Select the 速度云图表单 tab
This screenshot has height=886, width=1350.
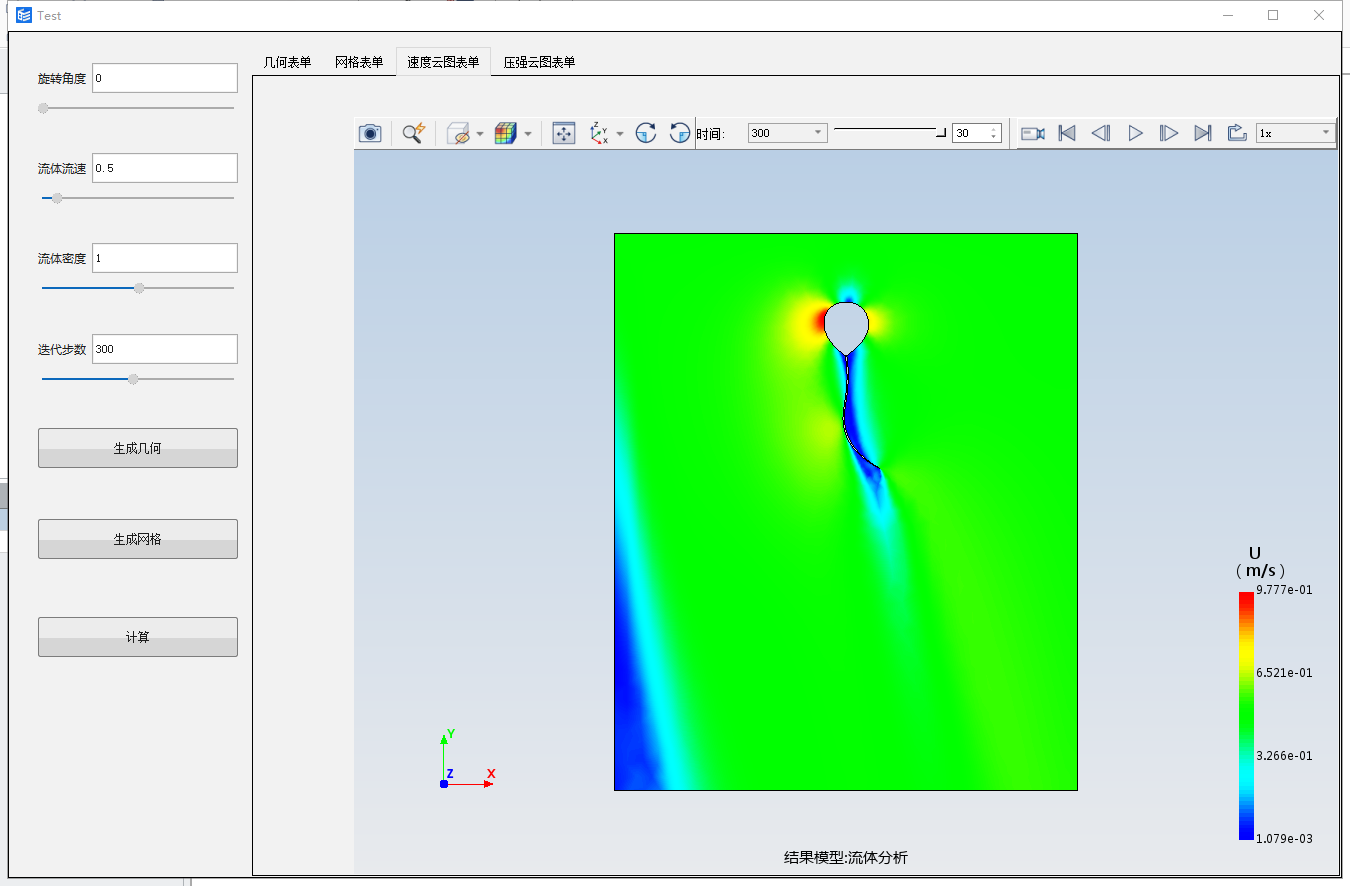pos(443,62)
